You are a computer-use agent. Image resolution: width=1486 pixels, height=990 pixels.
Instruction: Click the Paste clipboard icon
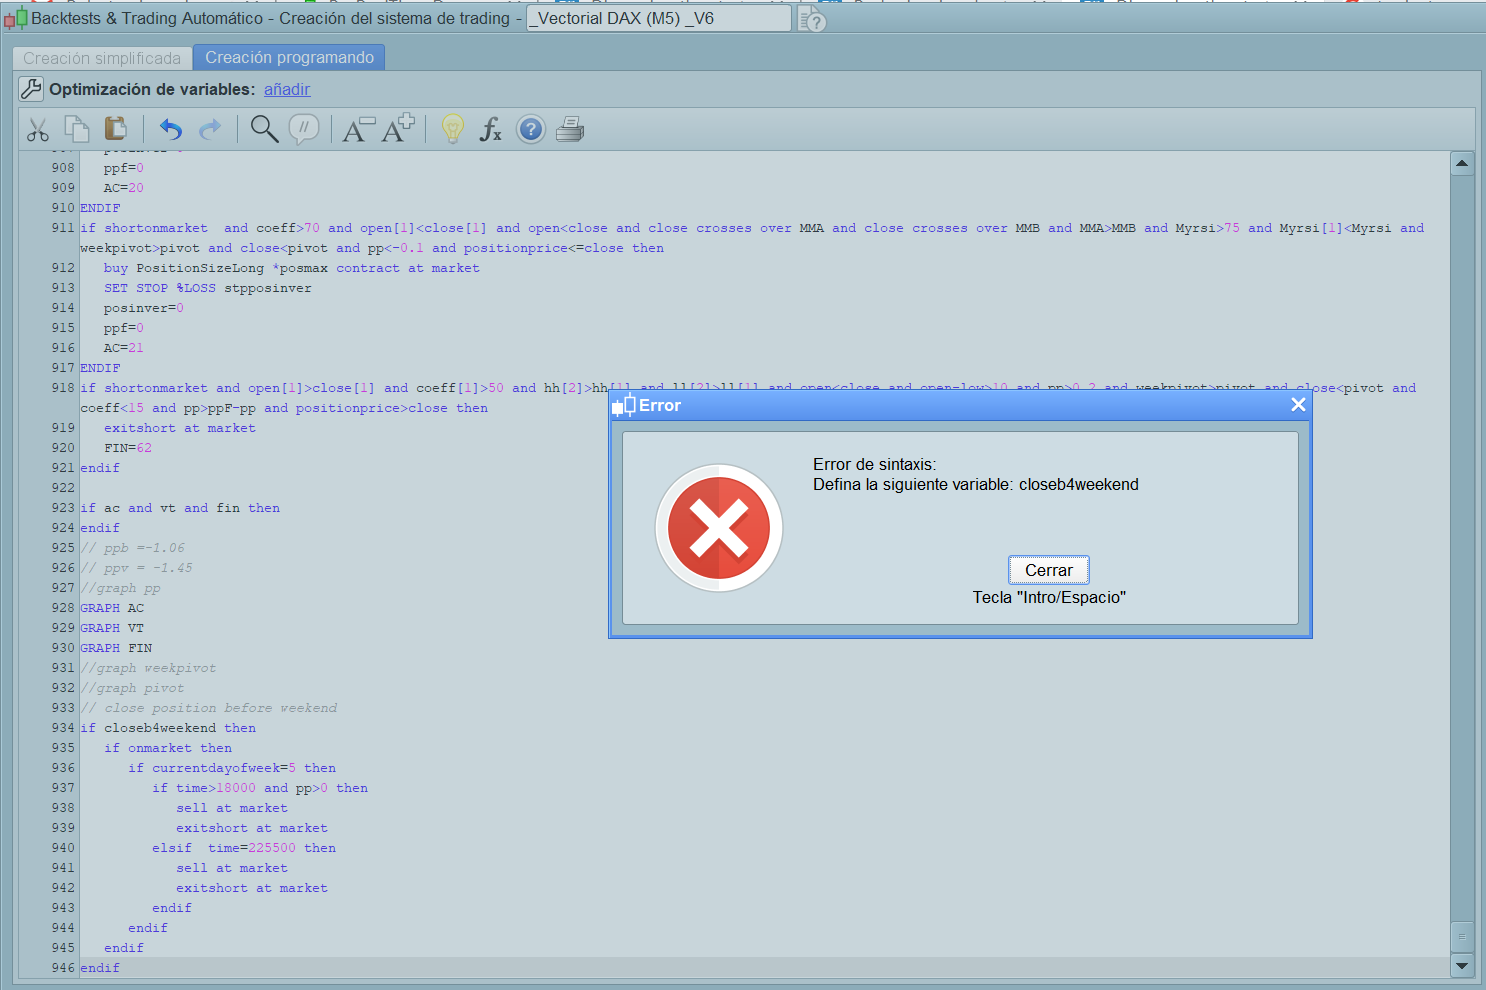pyautogui.click(x=116, y=129)
